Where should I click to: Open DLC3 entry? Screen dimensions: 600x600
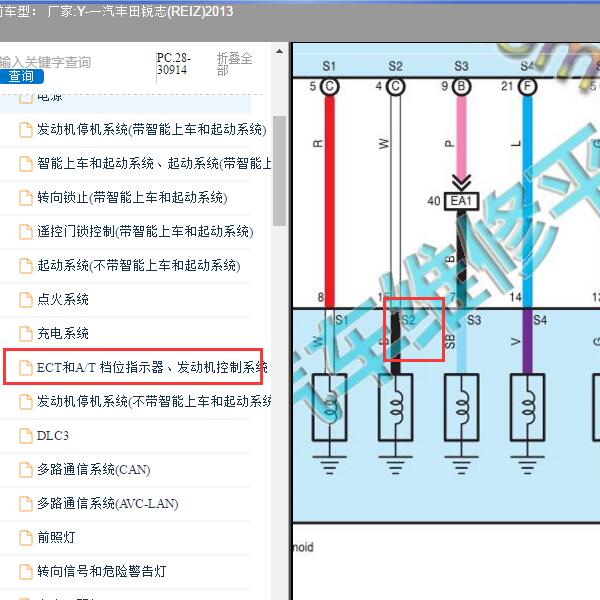point(52,435)
